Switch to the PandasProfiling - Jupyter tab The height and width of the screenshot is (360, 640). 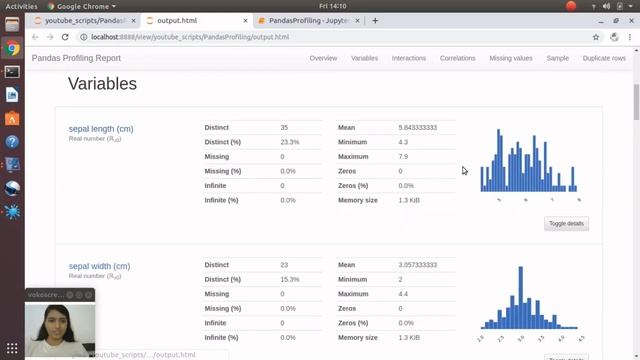309,20
